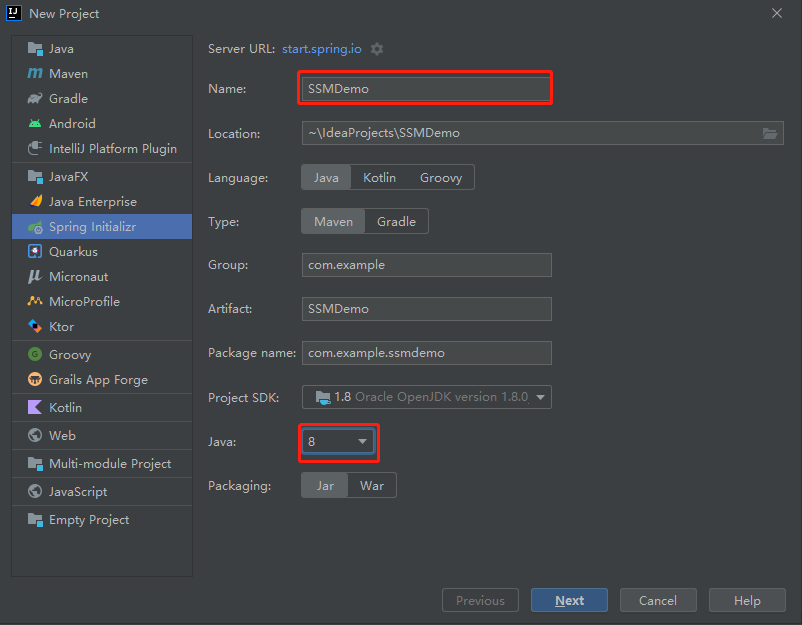Click the Next button
Viewport: 802px width, 625px height.
click(569, 600)
